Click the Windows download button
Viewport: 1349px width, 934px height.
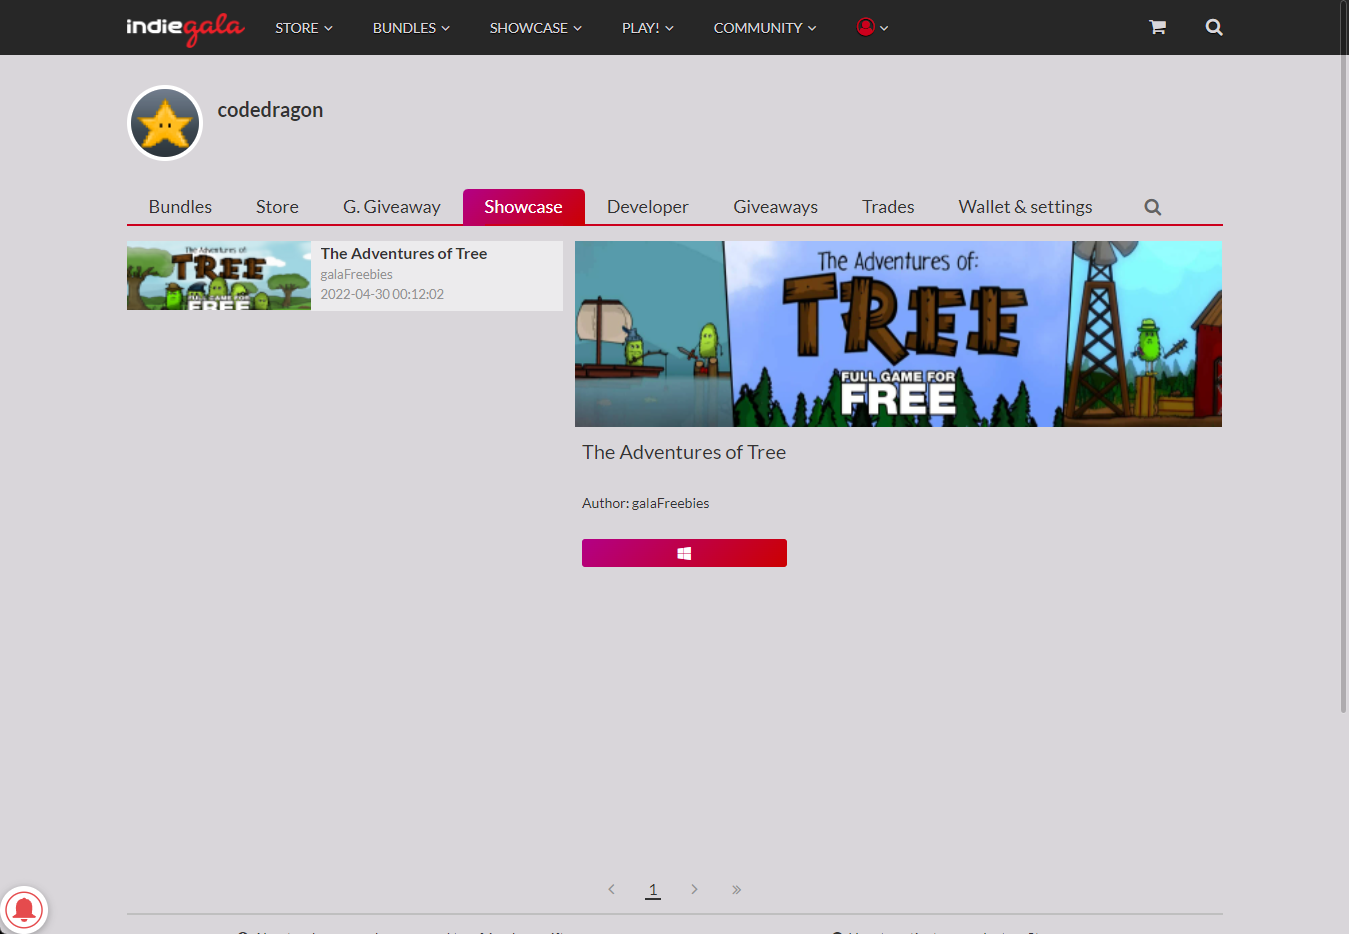click(x=684, y=553)
